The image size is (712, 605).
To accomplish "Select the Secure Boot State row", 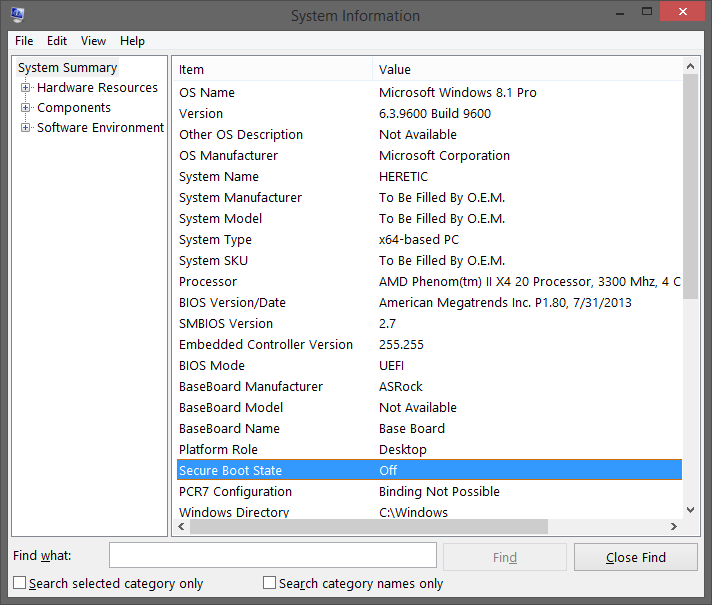I will [x=429, y=470].
